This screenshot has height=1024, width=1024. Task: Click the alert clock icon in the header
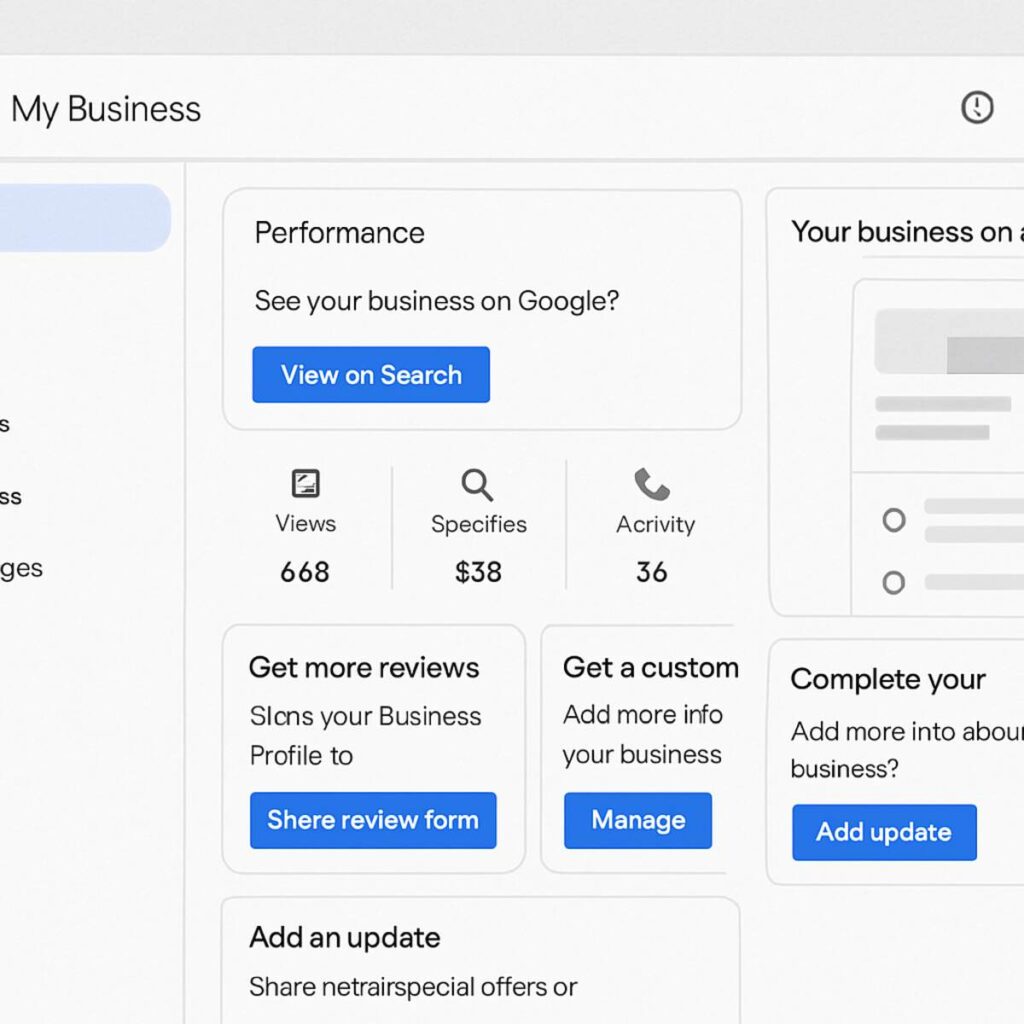977,107
